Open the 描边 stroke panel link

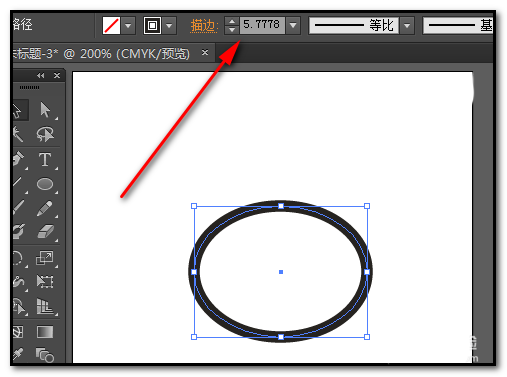(204, 26)
